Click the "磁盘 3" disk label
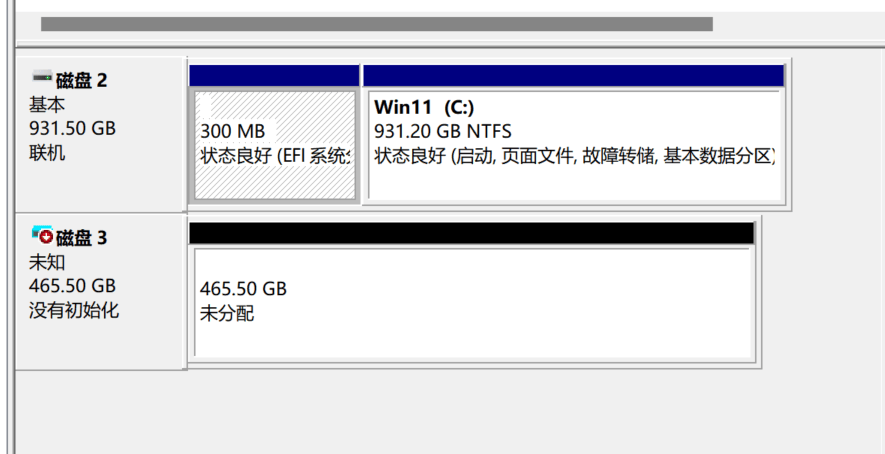This screenshot has height=454, width=885. click(x=82, y=238)
